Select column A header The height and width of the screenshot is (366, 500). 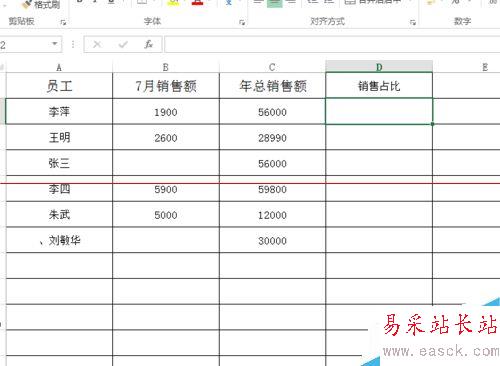pos(59,67)
